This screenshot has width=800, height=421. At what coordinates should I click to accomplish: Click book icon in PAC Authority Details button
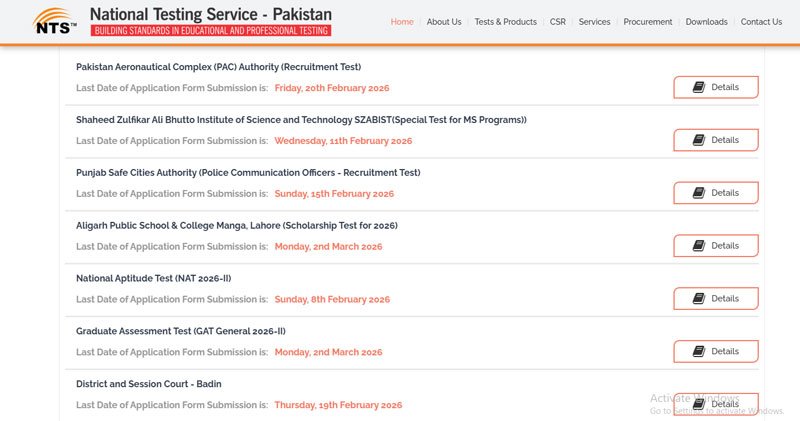pos(699,87)
